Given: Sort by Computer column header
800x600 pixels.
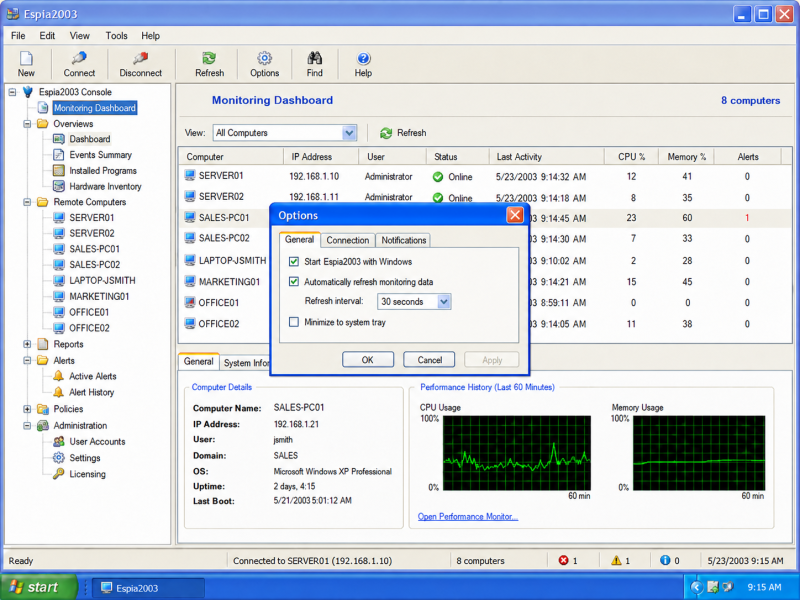Looking at the screenshot, I should 231,157.
